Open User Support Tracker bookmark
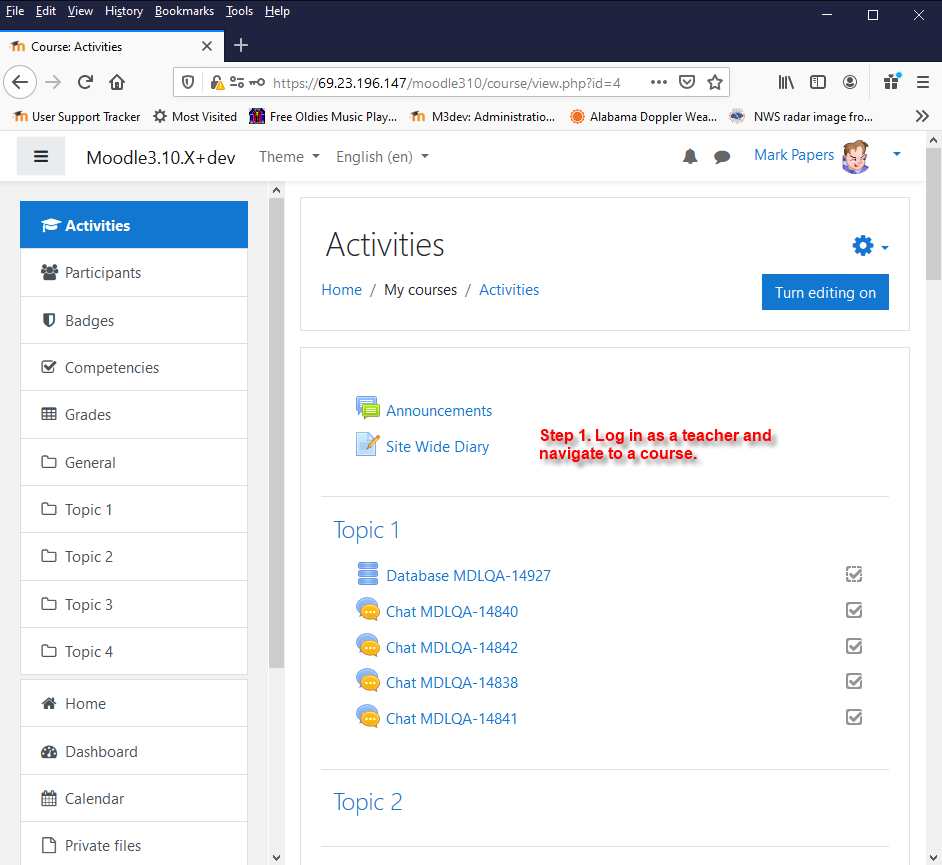Viewport: 942px width, 865px height. (x=76, y=117)
